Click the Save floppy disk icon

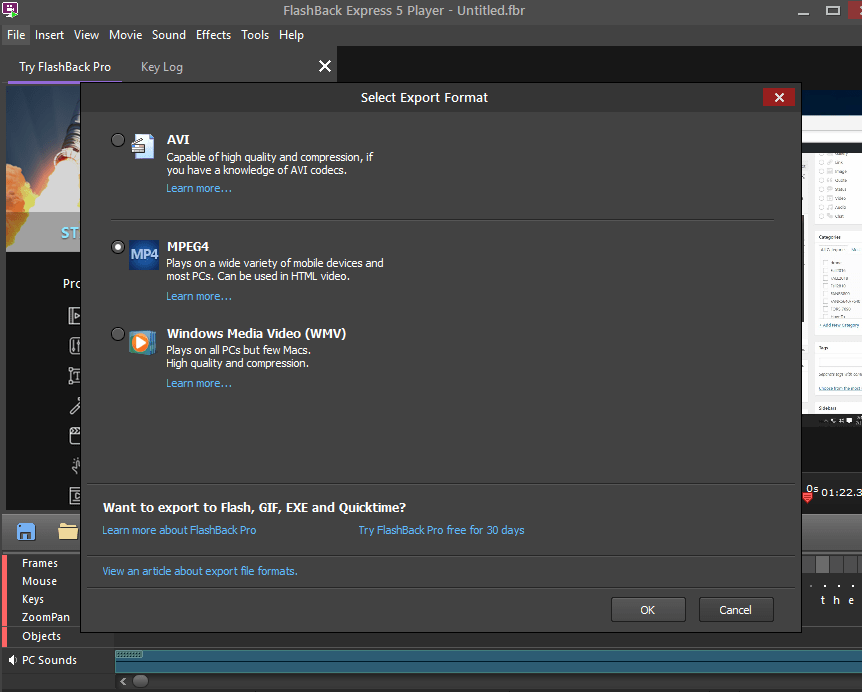point(26,532)
